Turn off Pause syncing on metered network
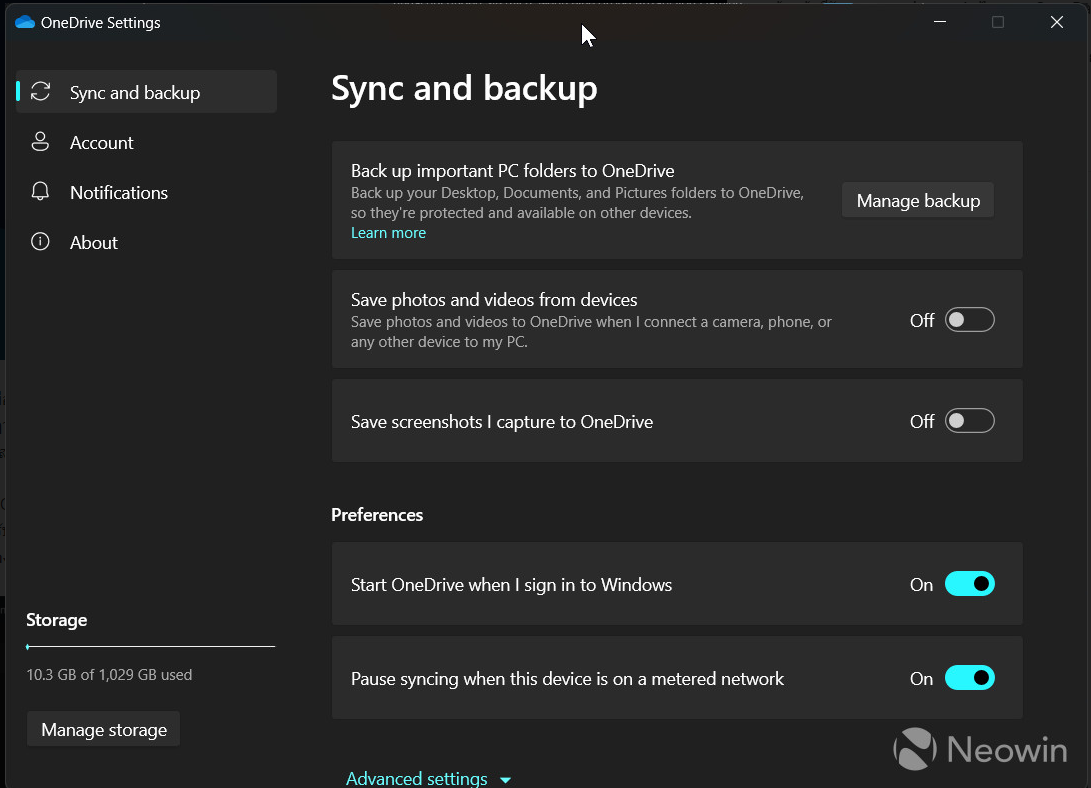 pyautogui.click(x=969, y=678)
